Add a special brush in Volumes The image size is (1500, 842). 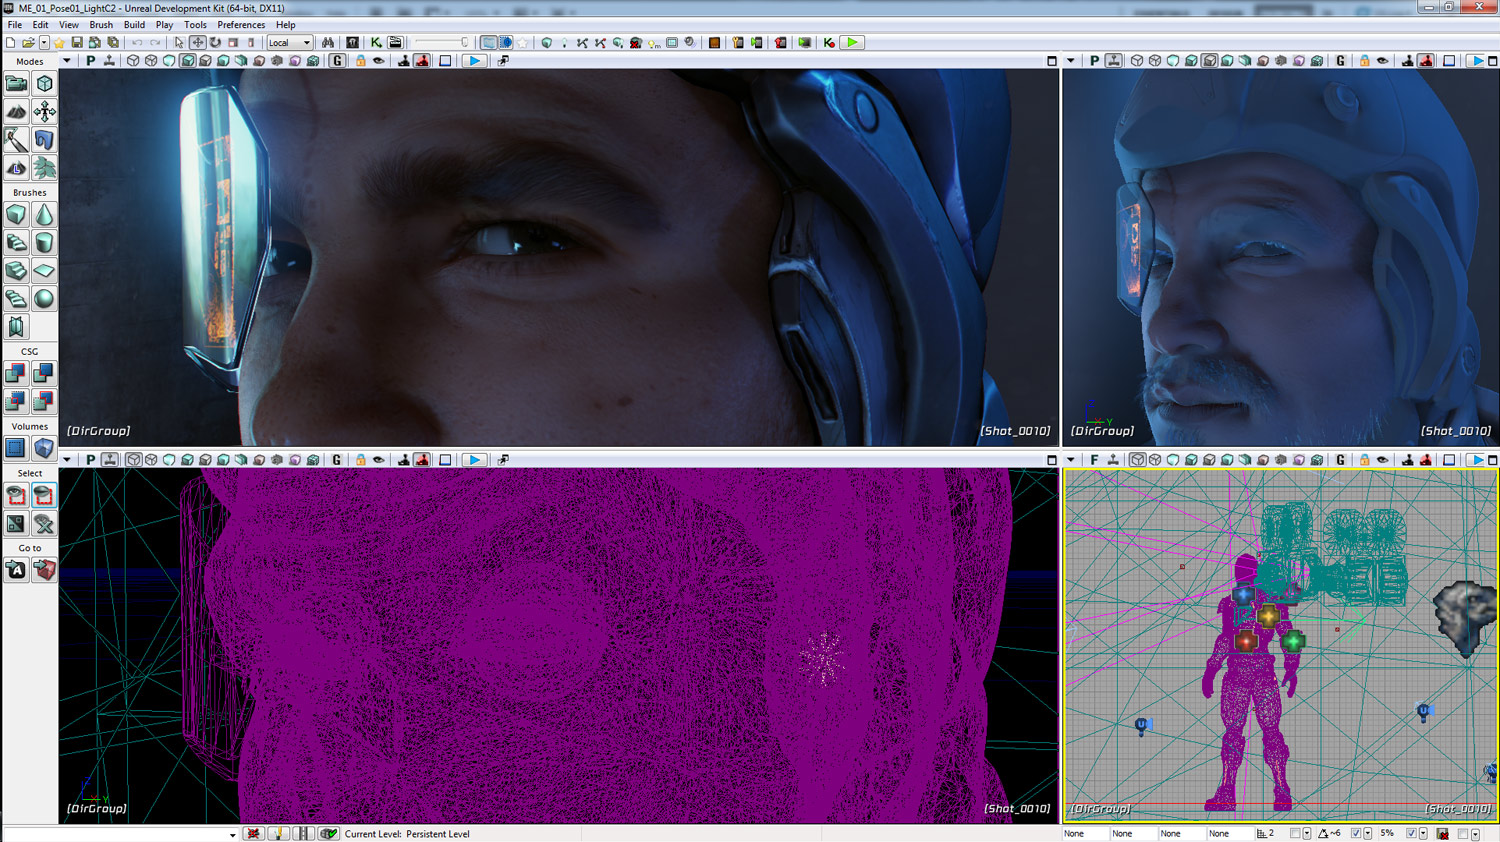[16, 449]
